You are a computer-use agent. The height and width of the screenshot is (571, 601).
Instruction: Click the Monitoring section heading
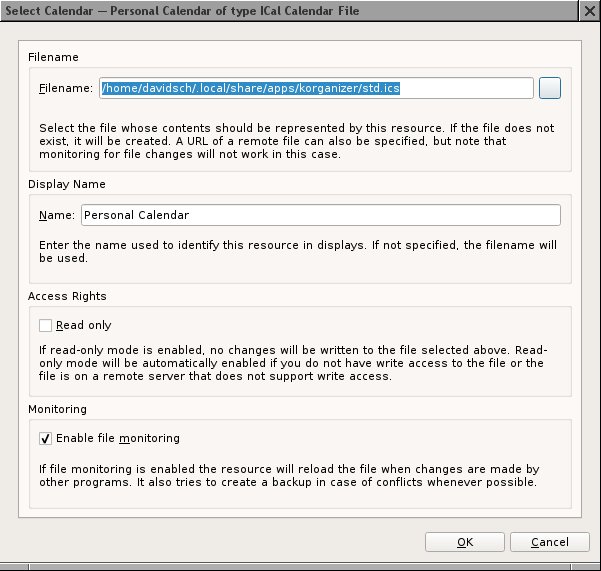coord(57,409)
